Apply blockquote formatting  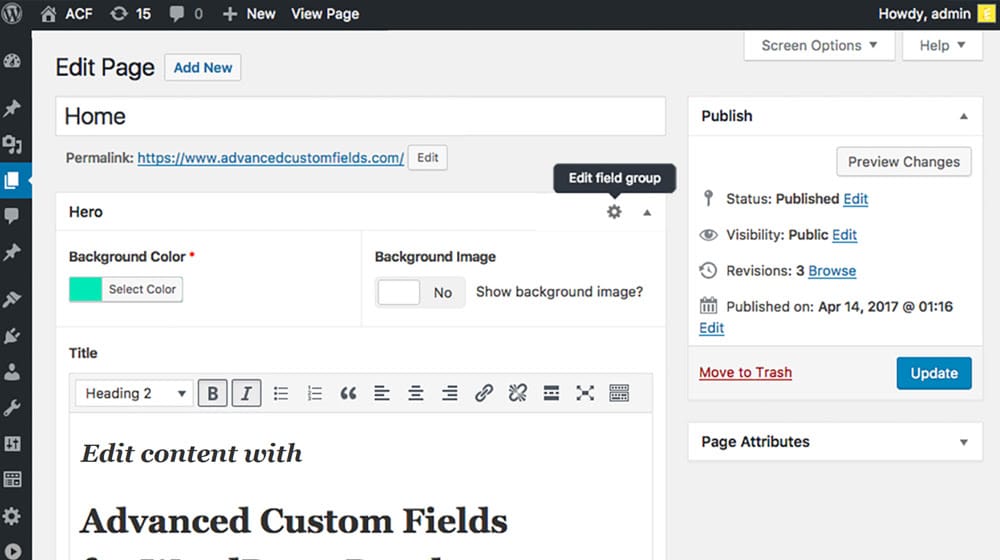pyautogui.click(x=348, y=393)
